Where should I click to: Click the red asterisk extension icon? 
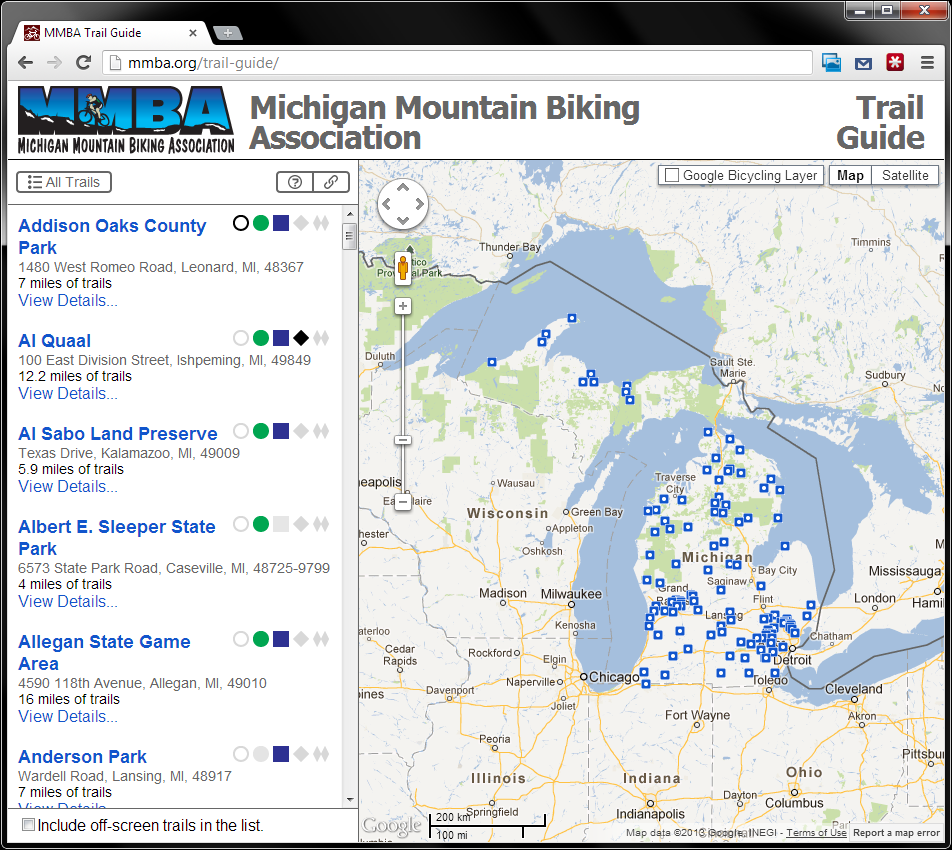894,62
